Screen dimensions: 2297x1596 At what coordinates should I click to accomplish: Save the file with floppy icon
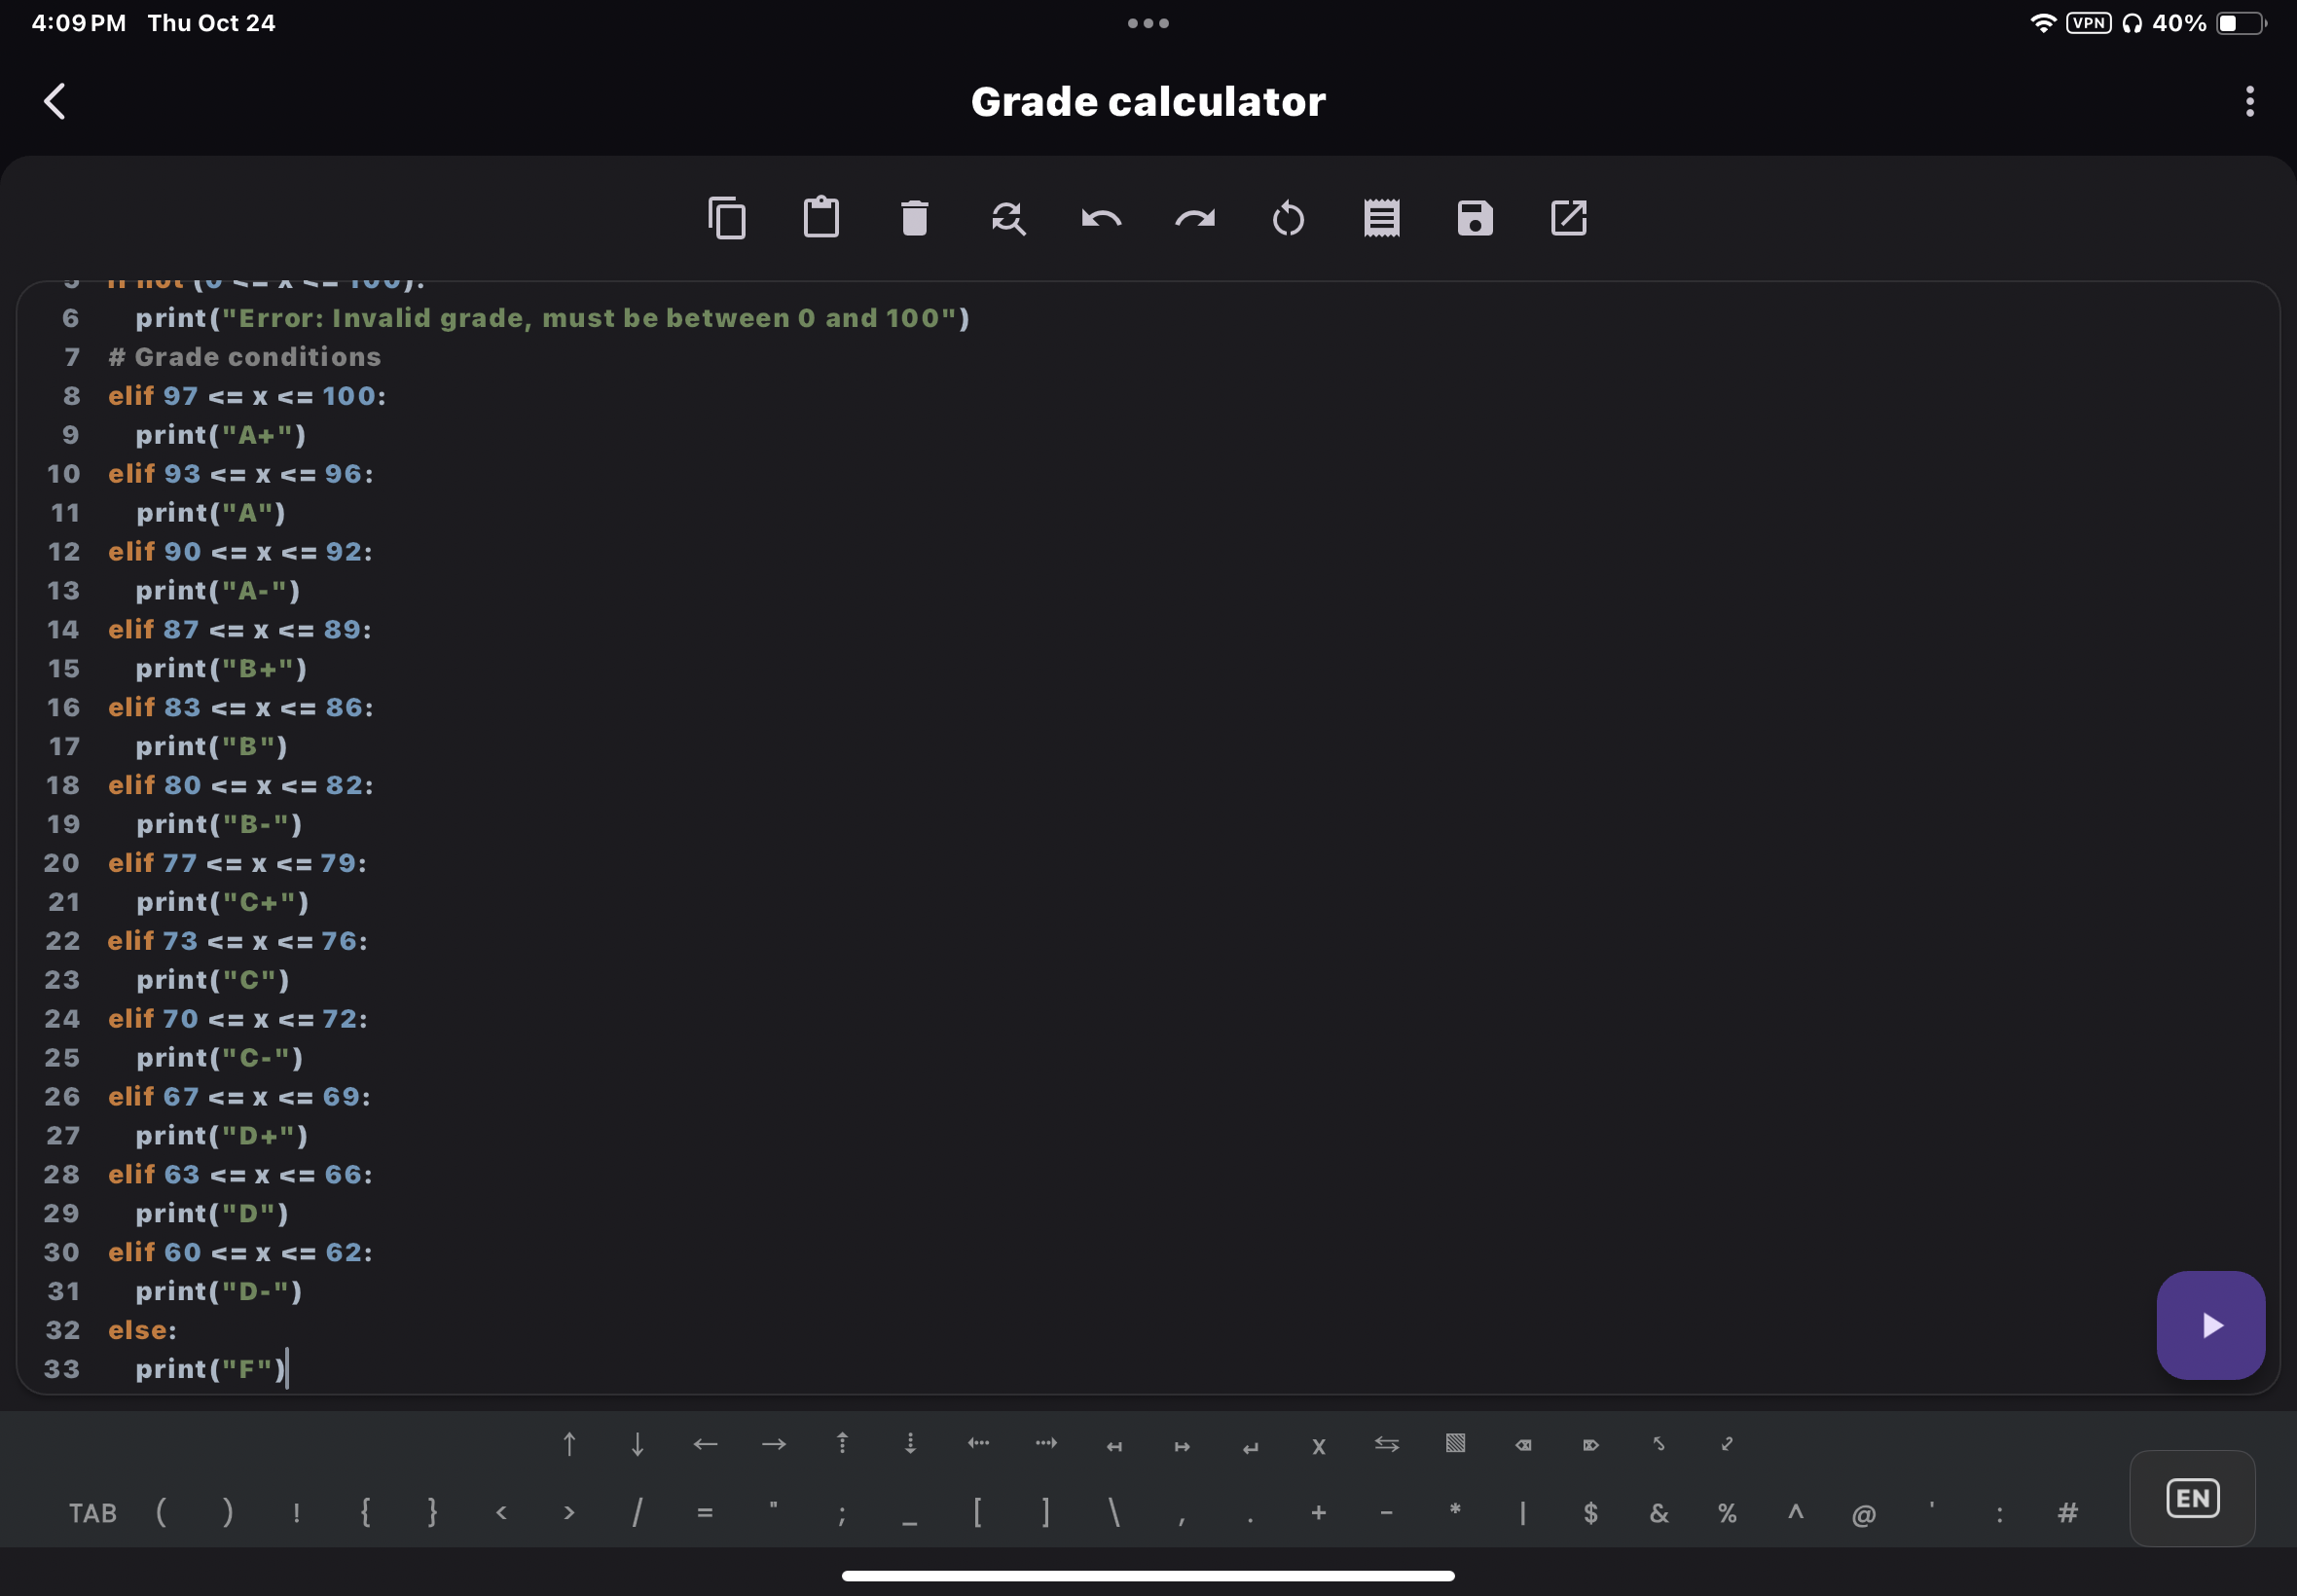pos(1475,218)
